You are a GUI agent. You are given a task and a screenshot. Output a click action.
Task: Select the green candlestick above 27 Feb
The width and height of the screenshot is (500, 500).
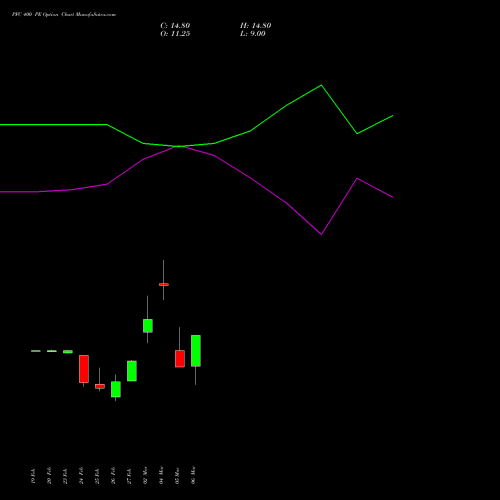tap(132, 371)
